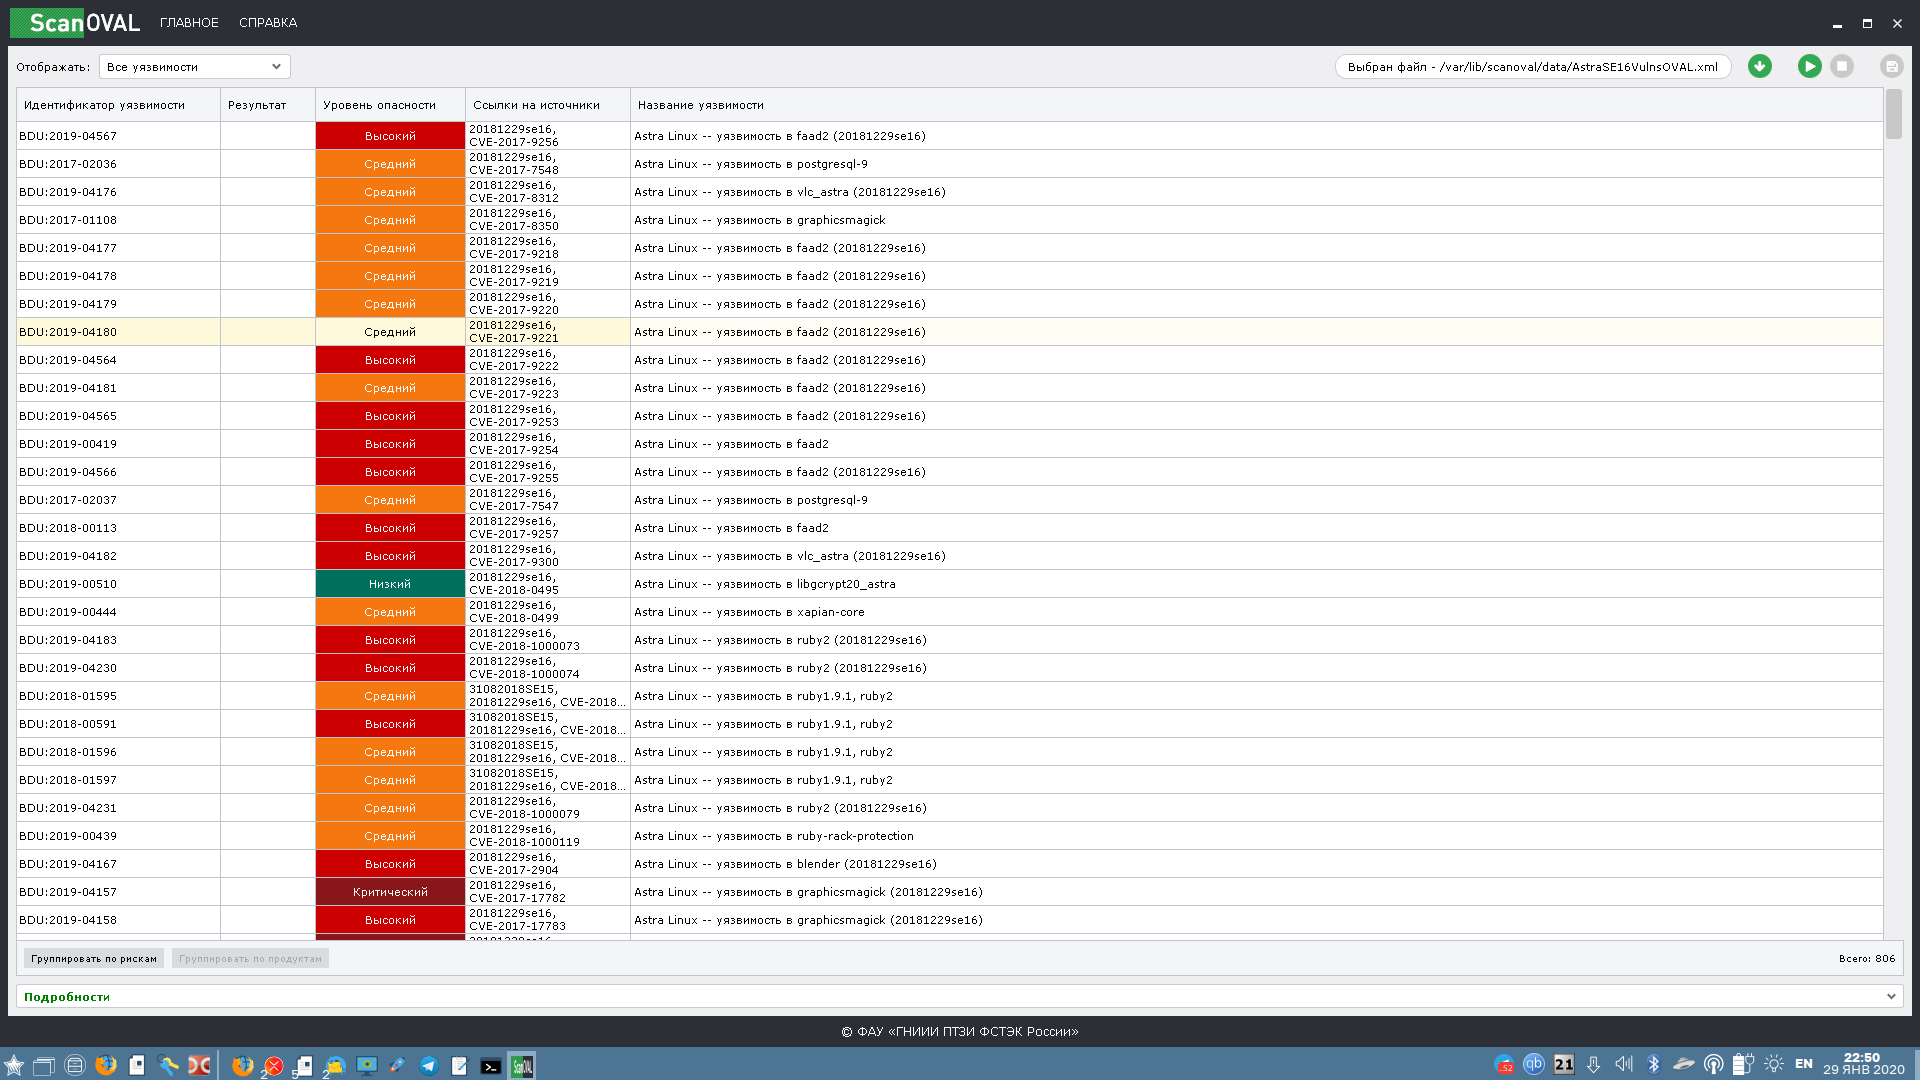
Task: Click the ScanOVAL logo
Action: (x=75, y=22)
